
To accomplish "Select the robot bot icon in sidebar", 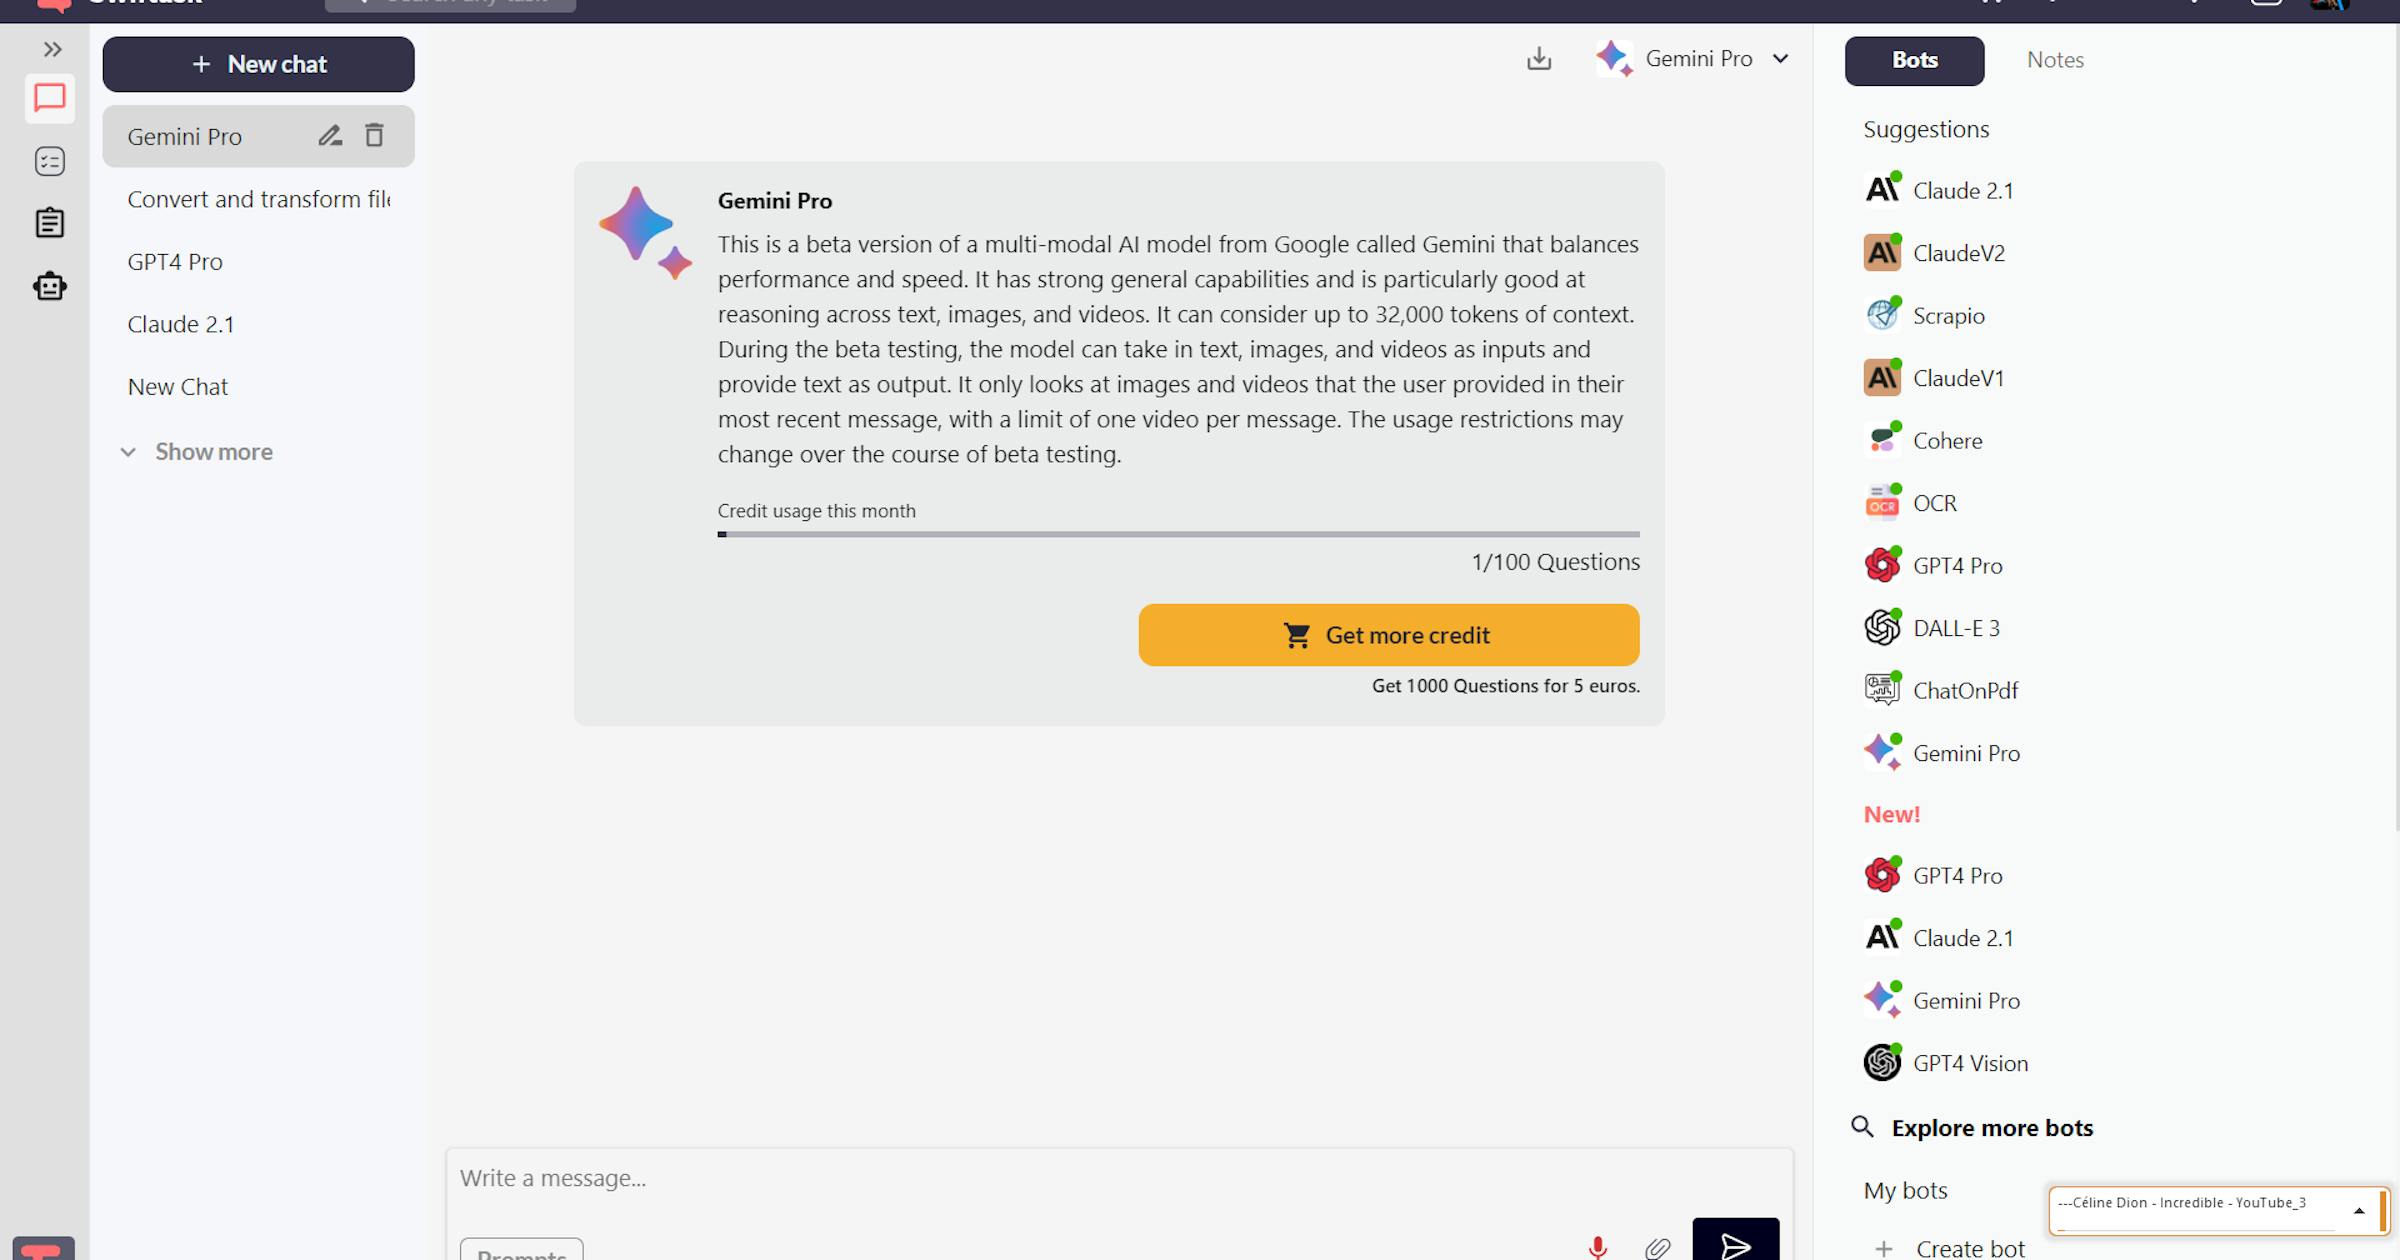I will [x=49, y=286].
